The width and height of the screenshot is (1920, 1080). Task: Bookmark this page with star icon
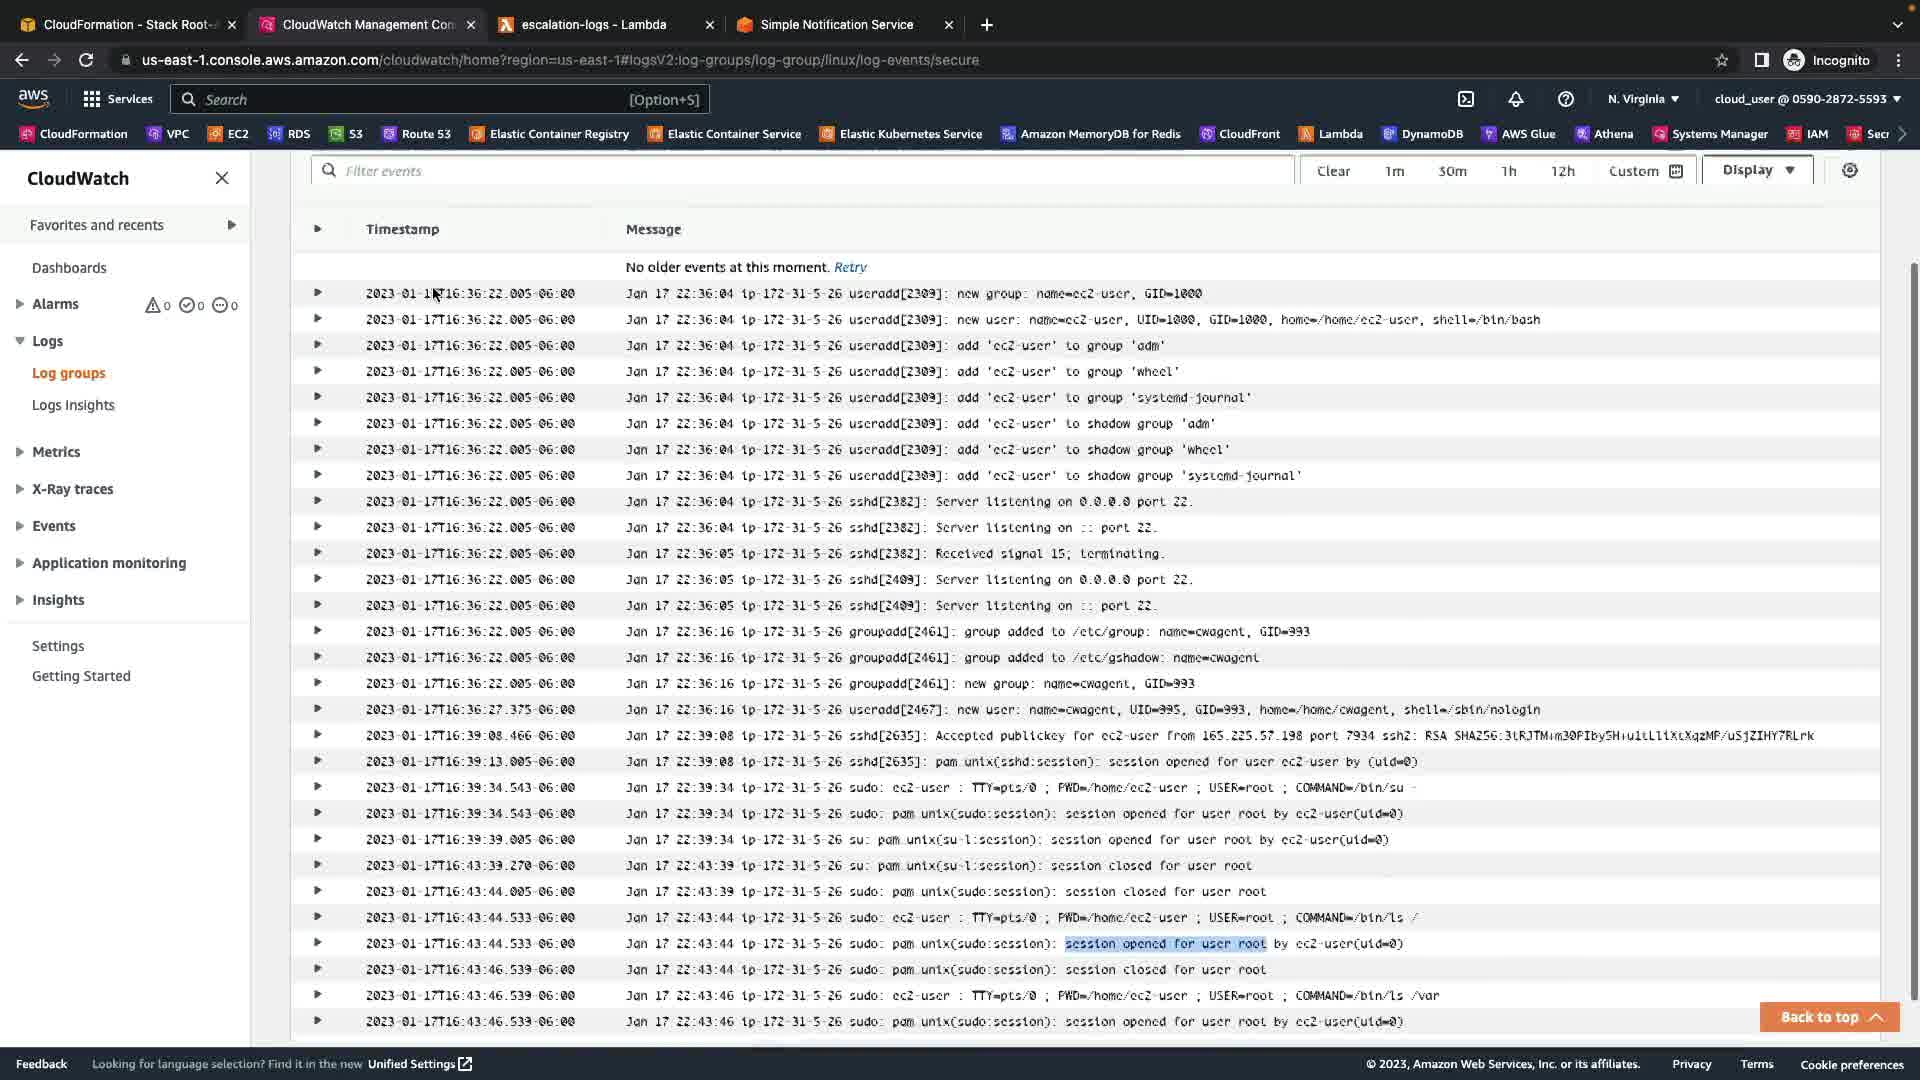pos(1721,60)
